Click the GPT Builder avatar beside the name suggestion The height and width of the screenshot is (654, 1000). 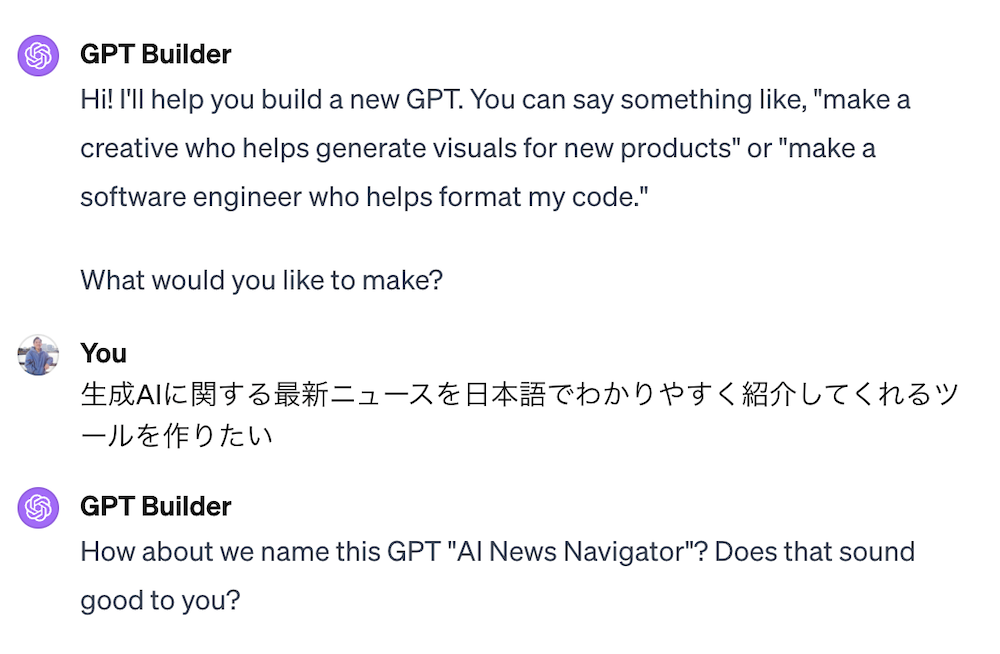[38, 508]
